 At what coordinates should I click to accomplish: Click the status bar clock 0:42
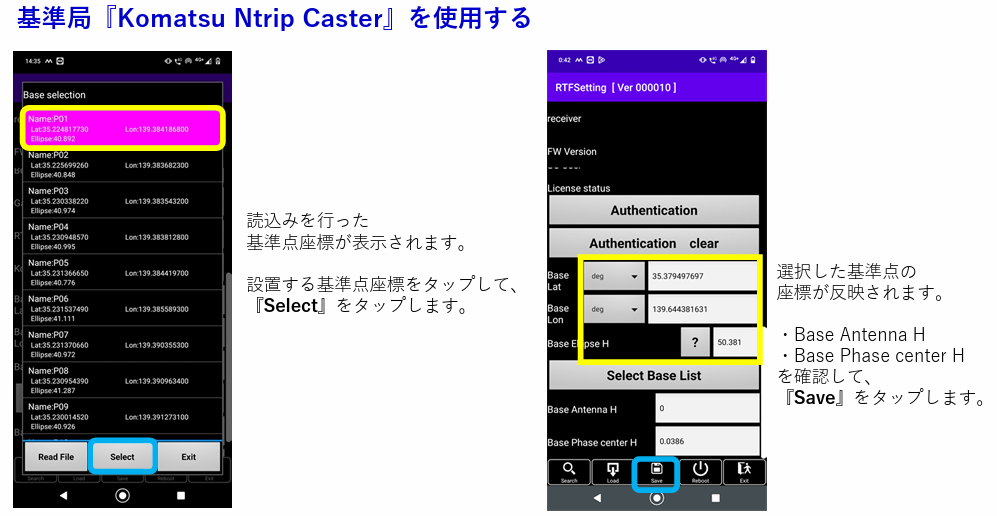[565, 60]
